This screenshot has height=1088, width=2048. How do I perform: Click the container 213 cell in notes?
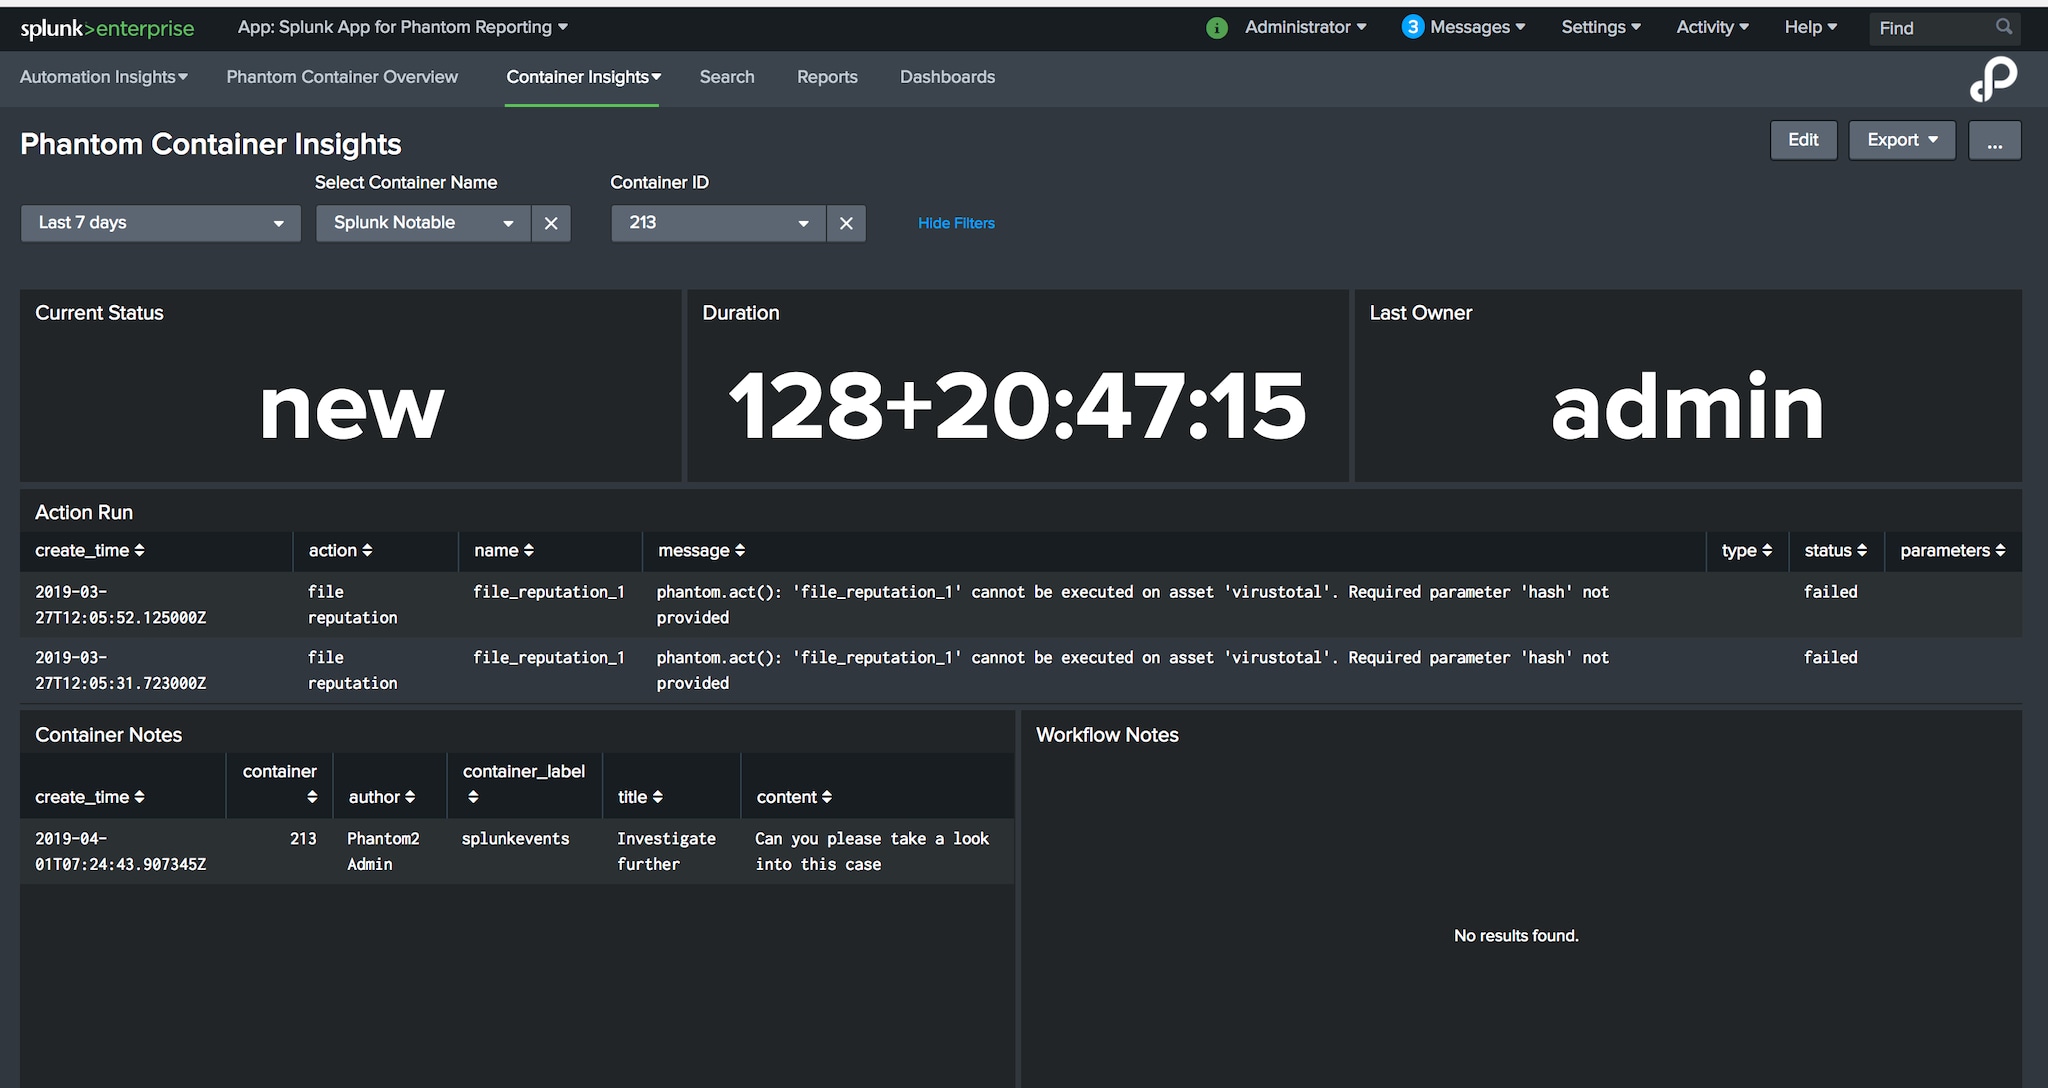pyautogui.click(x=303, y=839)
